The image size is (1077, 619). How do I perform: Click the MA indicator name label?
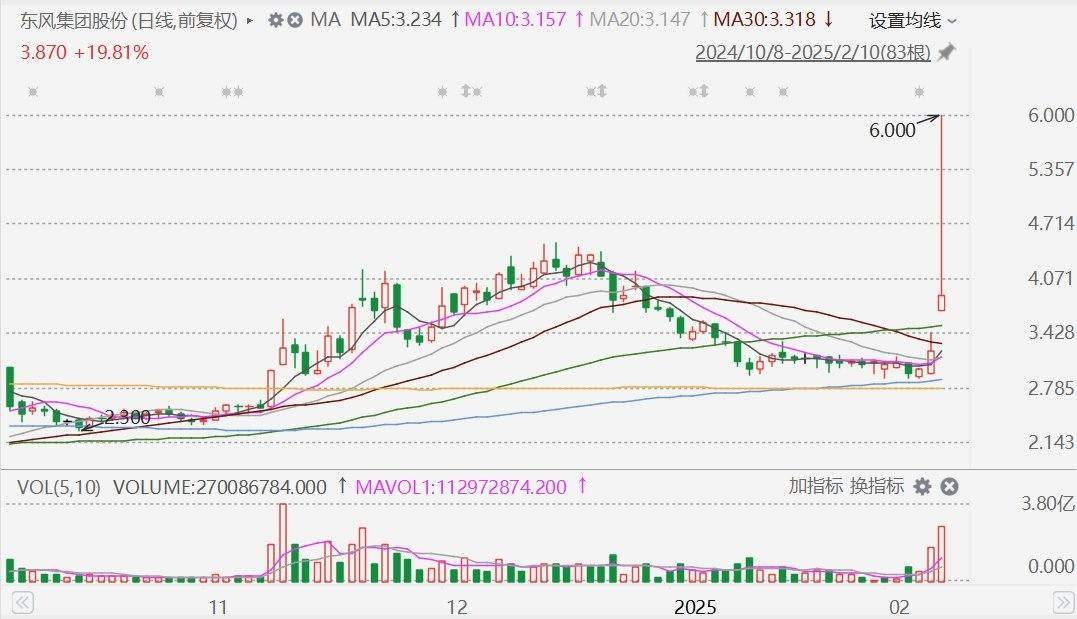coord(324,20)
